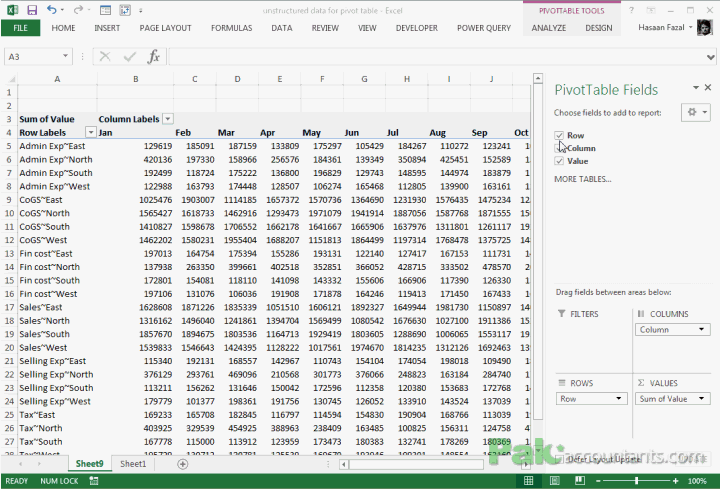Open the Column Labels filter dropdown

(x=168, y=119)
